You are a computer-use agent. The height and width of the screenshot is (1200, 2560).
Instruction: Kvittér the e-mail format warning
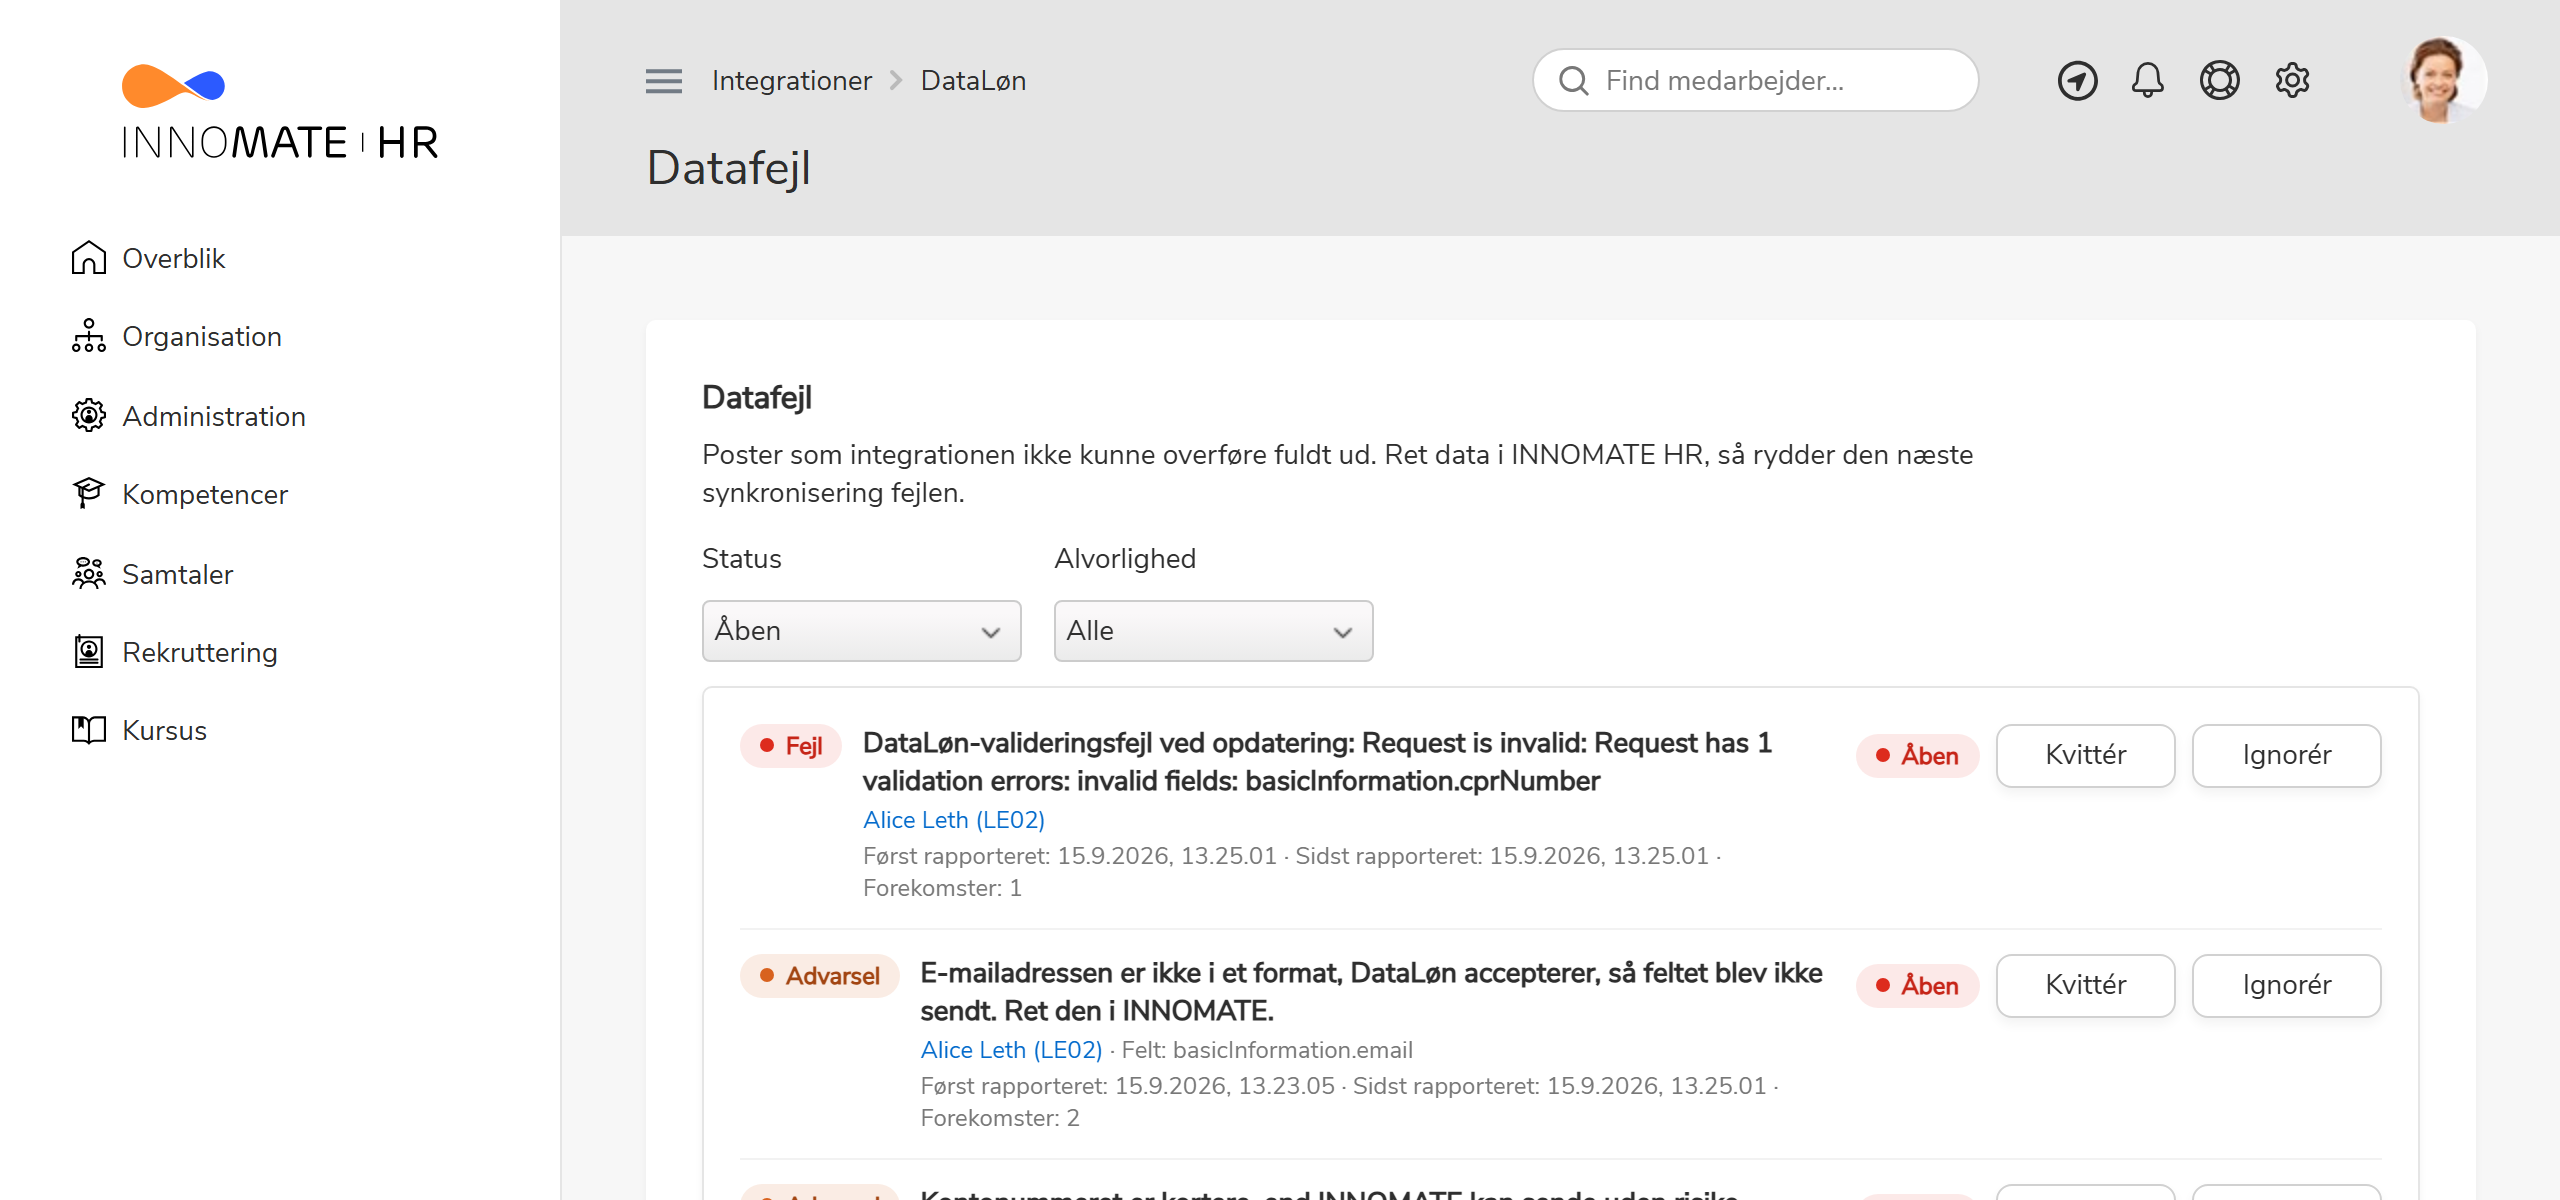point(2085,985)
